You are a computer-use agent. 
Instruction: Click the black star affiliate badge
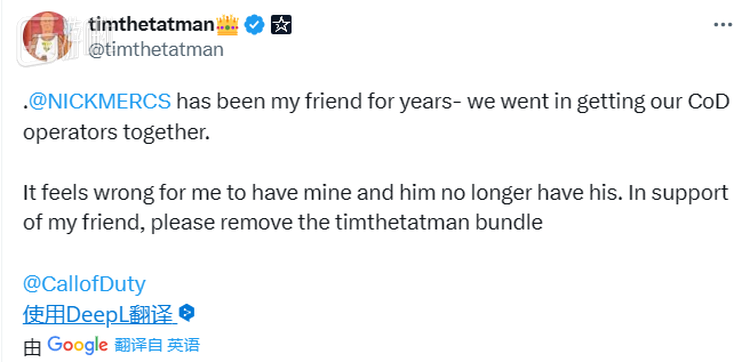click(x=281, y=24)
